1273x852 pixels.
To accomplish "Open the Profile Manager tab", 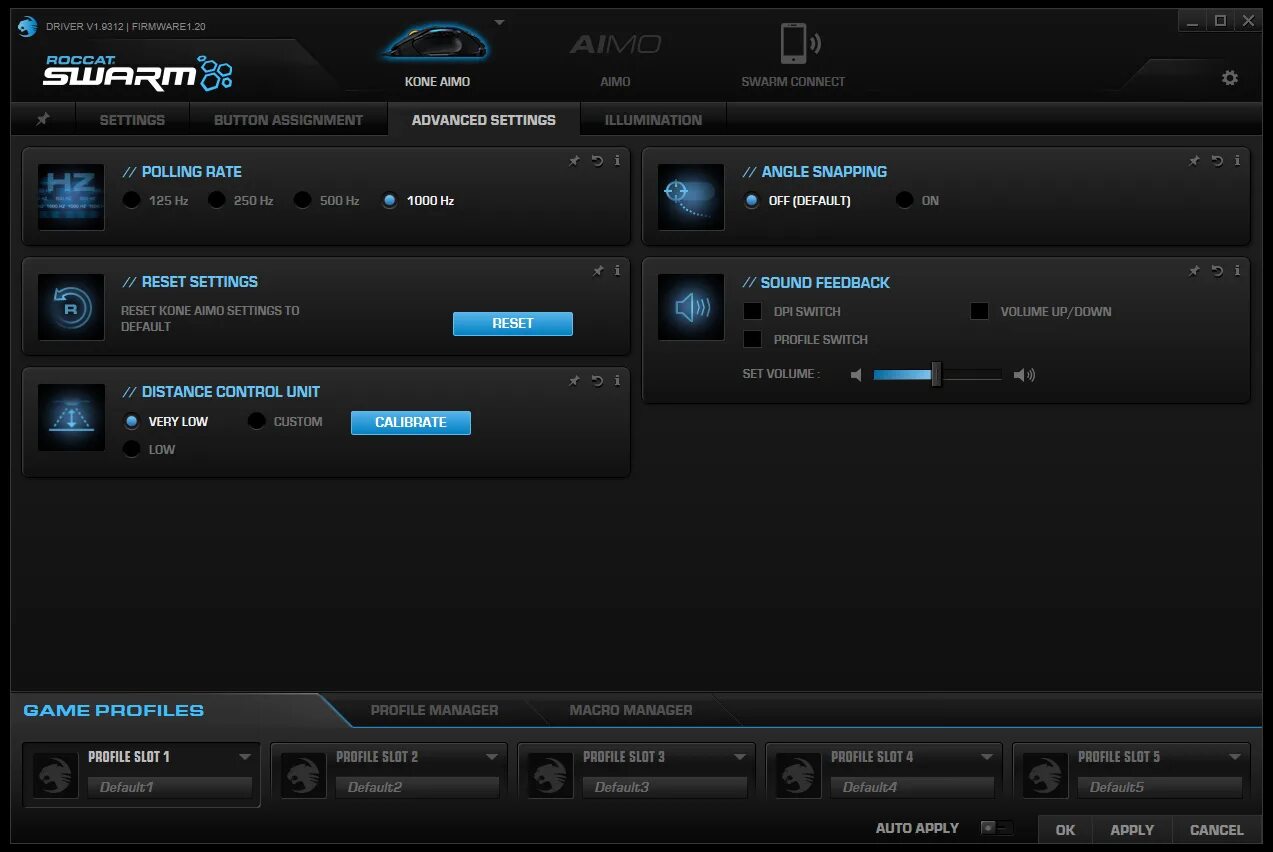I will (x=434, y=710).
